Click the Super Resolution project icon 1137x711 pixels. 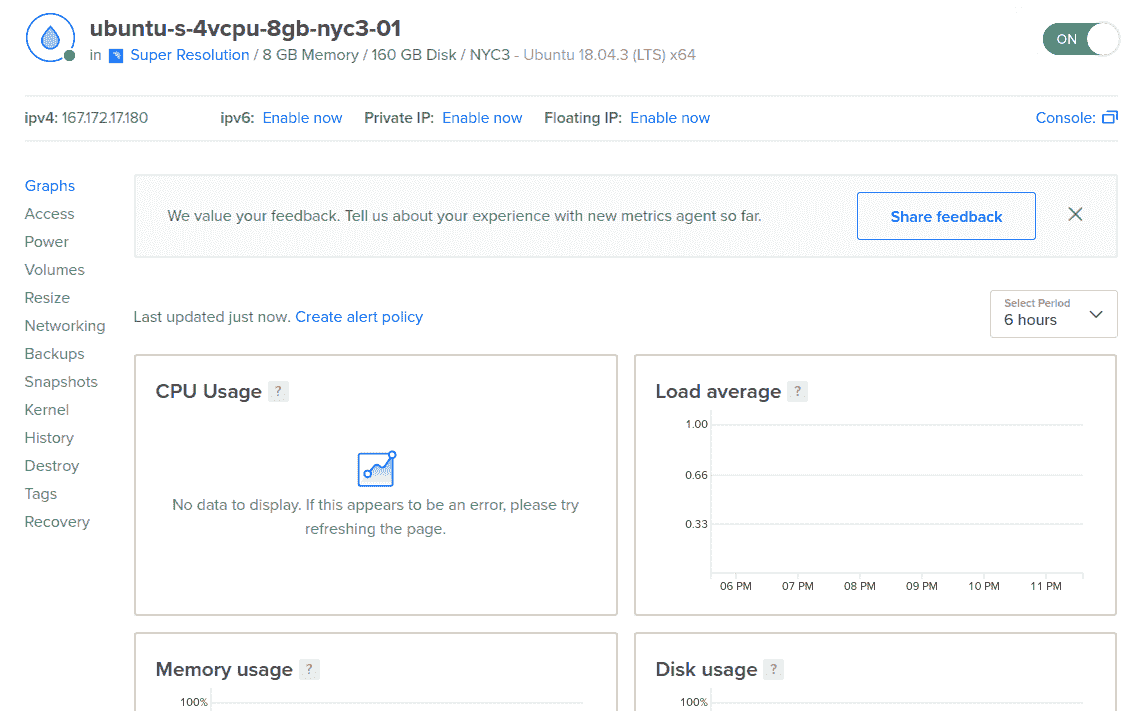[x=115, y=56]
